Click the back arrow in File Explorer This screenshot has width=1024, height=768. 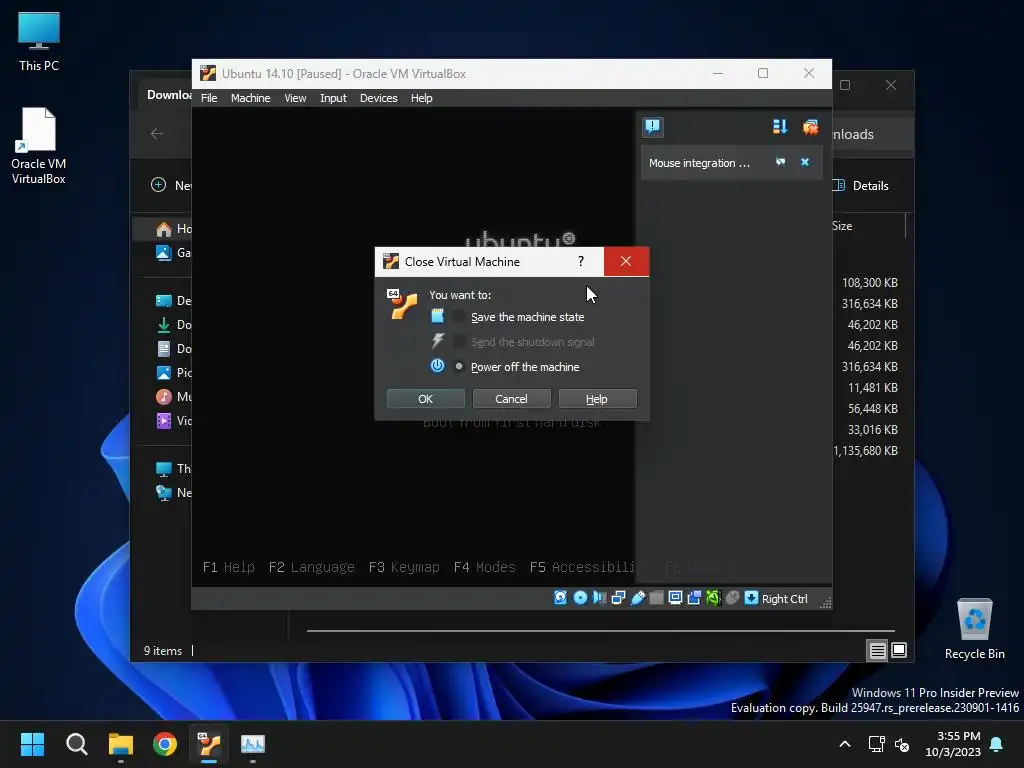(157, 134)
